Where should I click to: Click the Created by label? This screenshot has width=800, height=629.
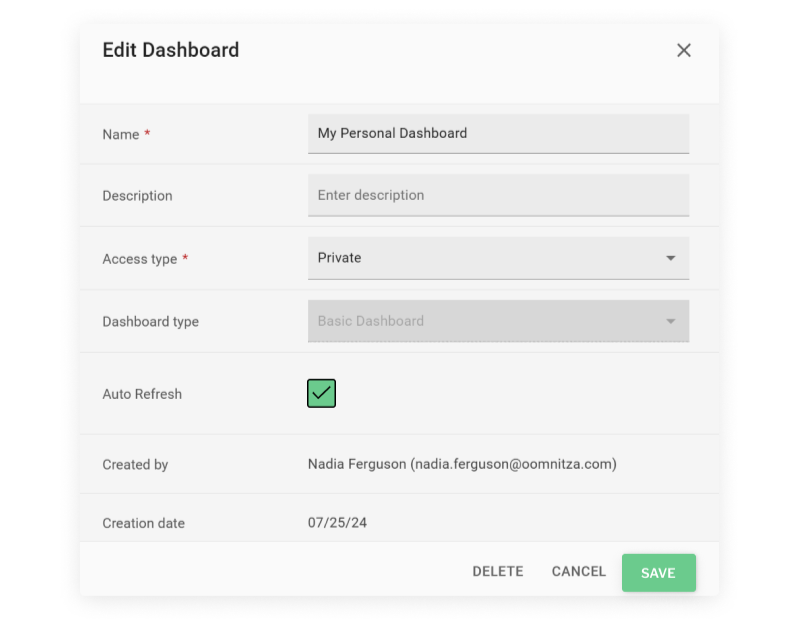click(135, 465)
